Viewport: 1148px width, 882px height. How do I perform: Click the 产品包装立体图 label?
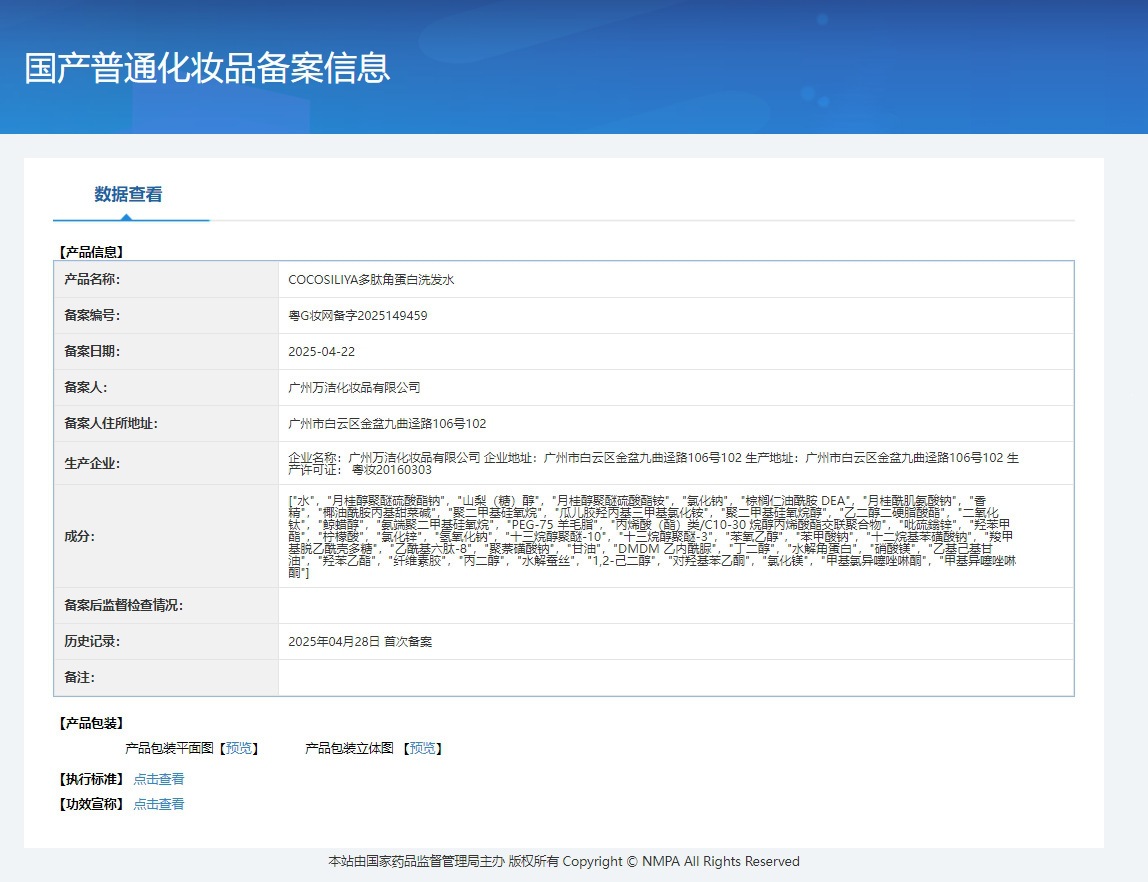coord(349,748)
